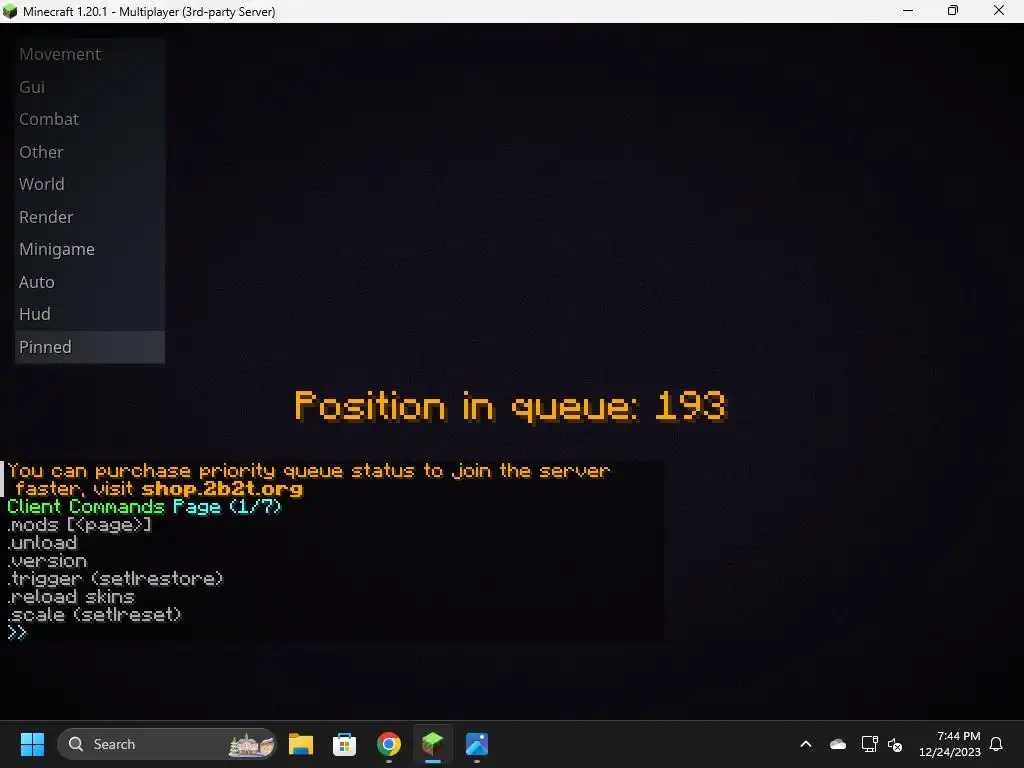This screenshot has width=1024, height=768.
Task: Click the 'Client Commands Page (1/7)' header
Action: click(x=144, y=507)
